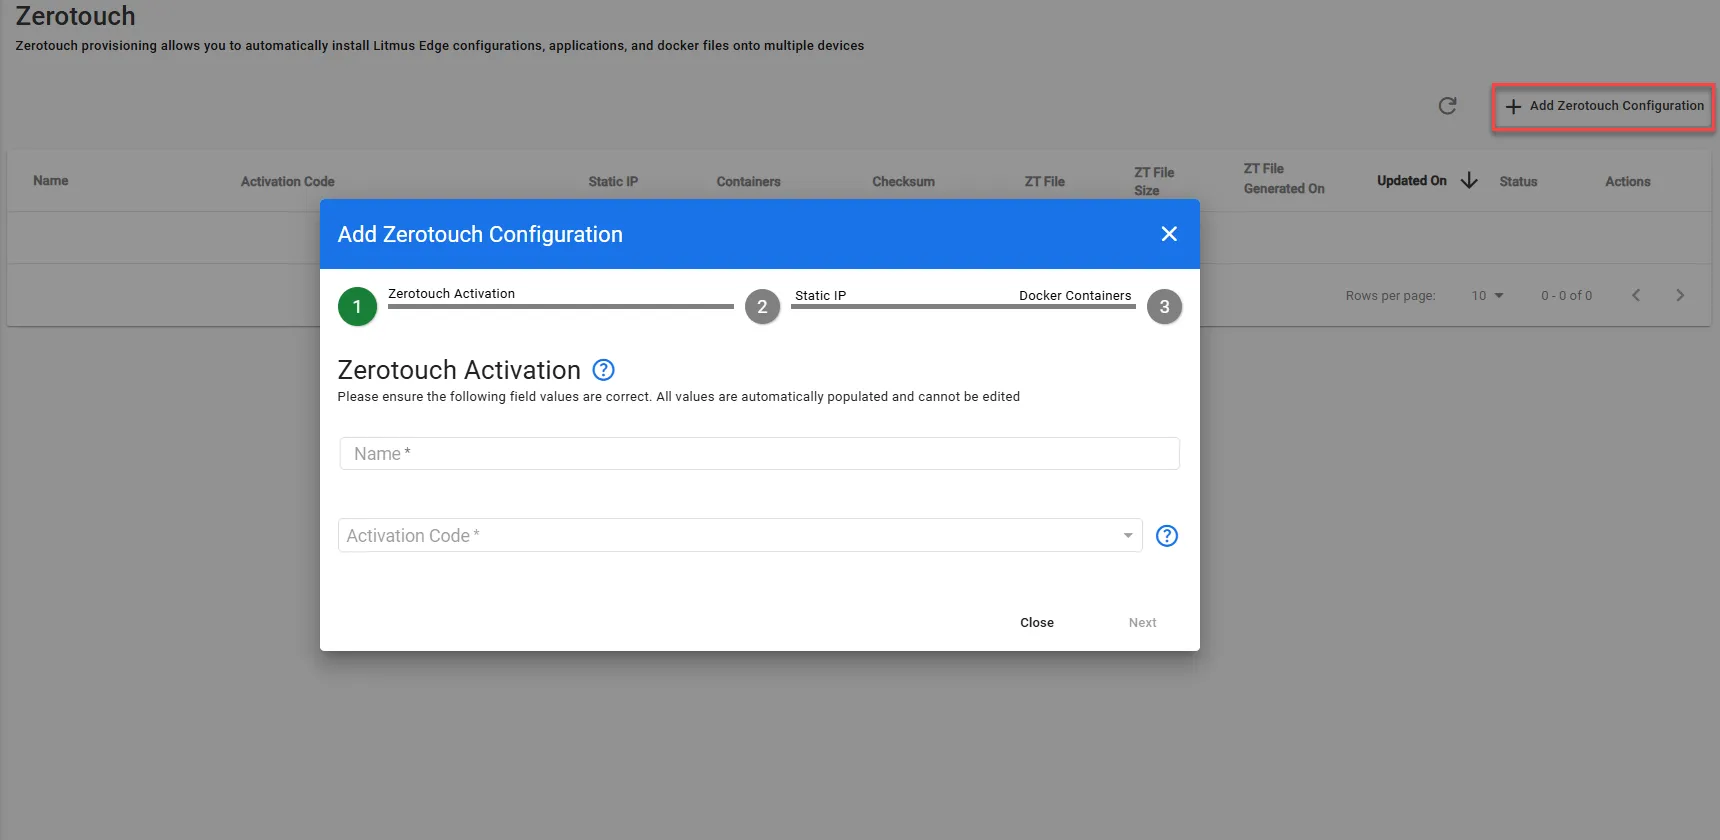Click the Docker Containers step label
Screen dimensions: 1720x840
coord(1075,296)
